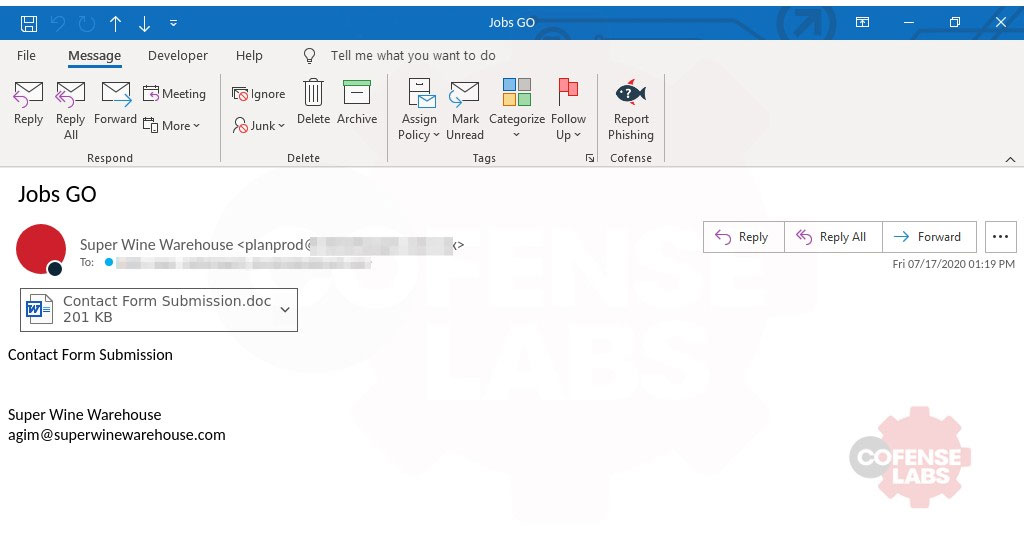Expand the attachment dropdown arrow
Viewport: 1024px width, 538px height.
(285, 309)
